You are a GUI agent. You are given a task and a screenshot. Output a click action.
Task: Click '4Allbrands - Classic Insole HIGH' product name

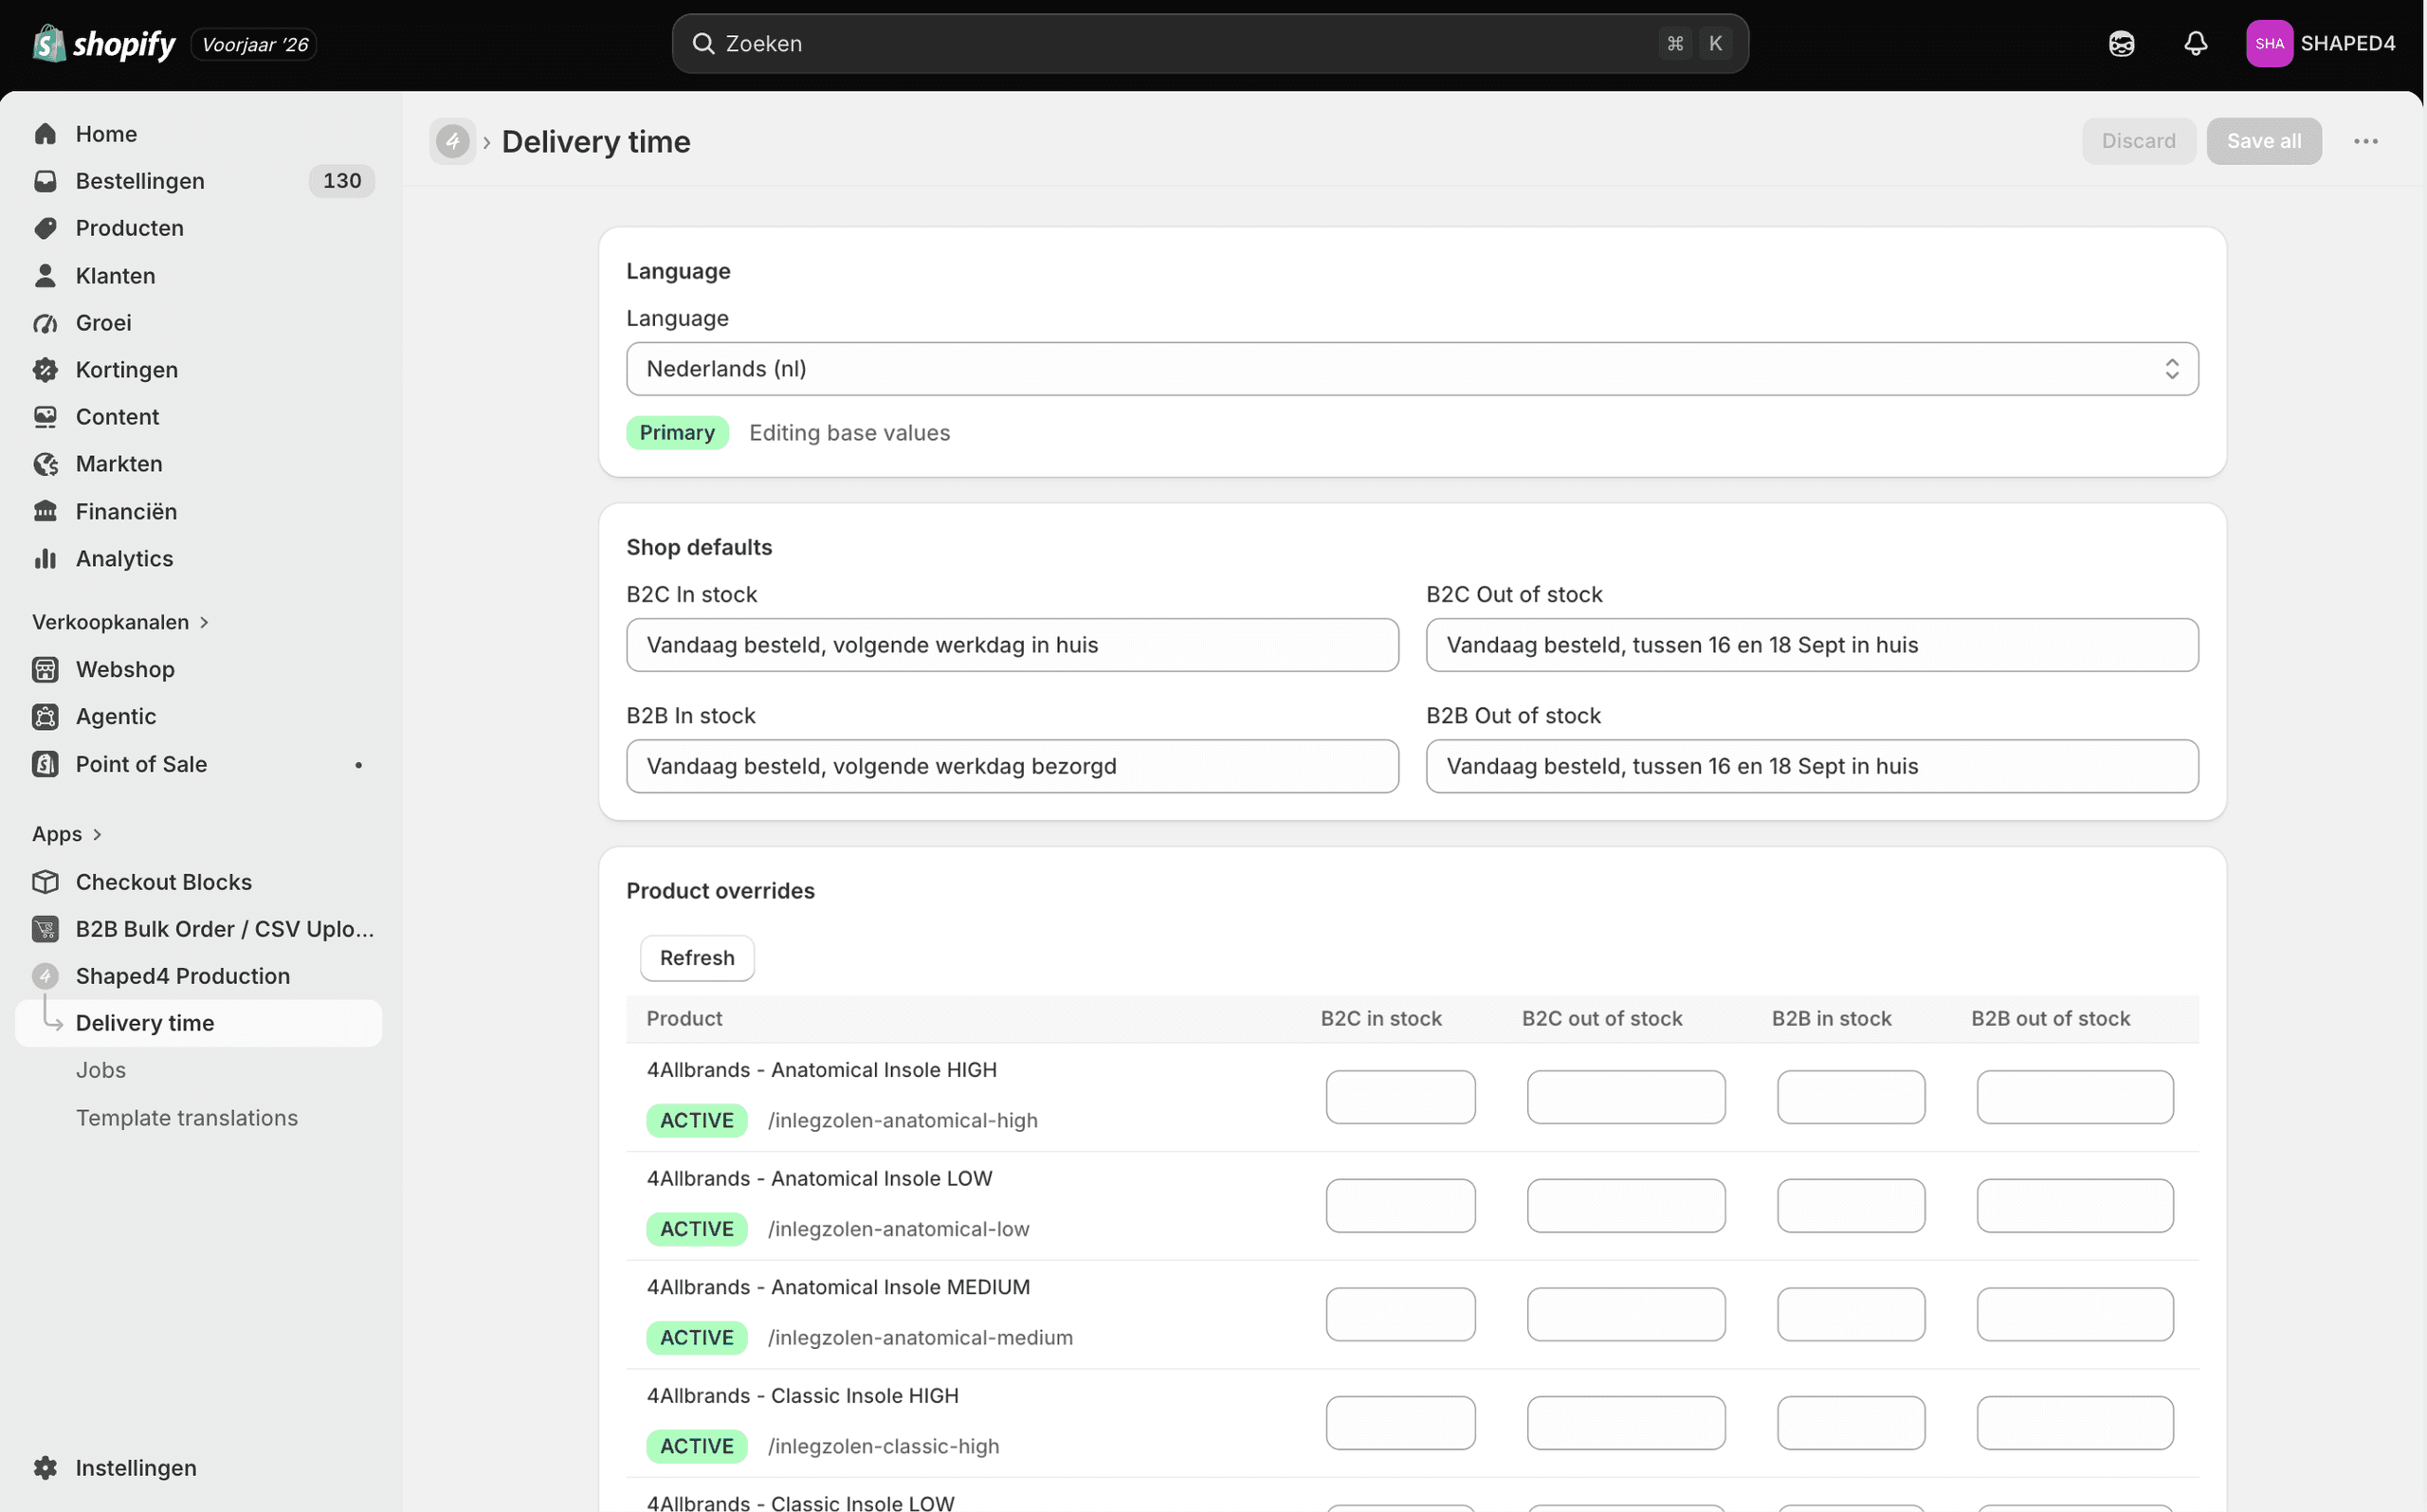[802, 1396]
